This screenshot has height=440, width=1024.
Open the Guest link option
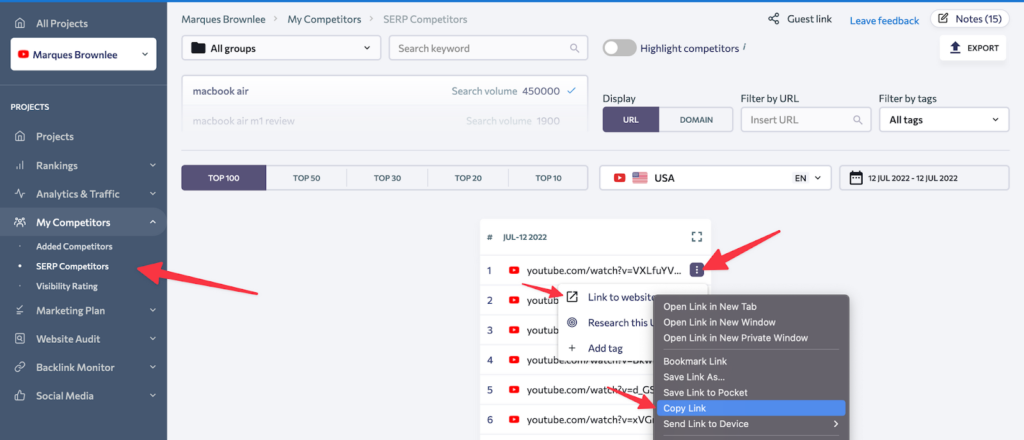click(809, 19)
